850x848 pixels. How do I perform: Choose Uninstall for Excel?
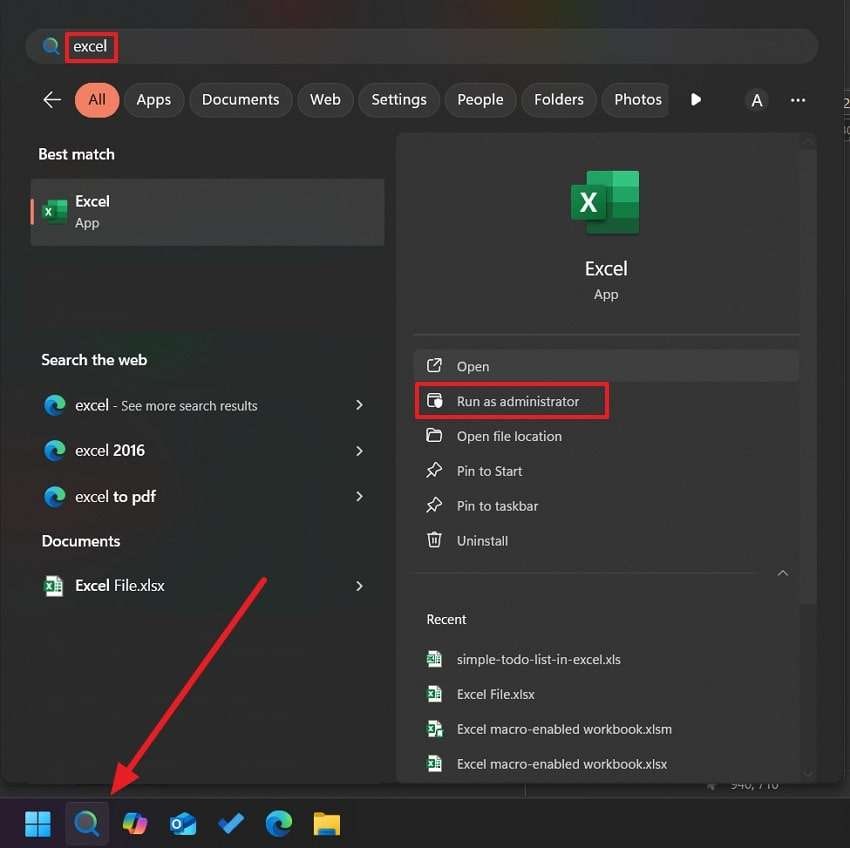coord(606,540)
